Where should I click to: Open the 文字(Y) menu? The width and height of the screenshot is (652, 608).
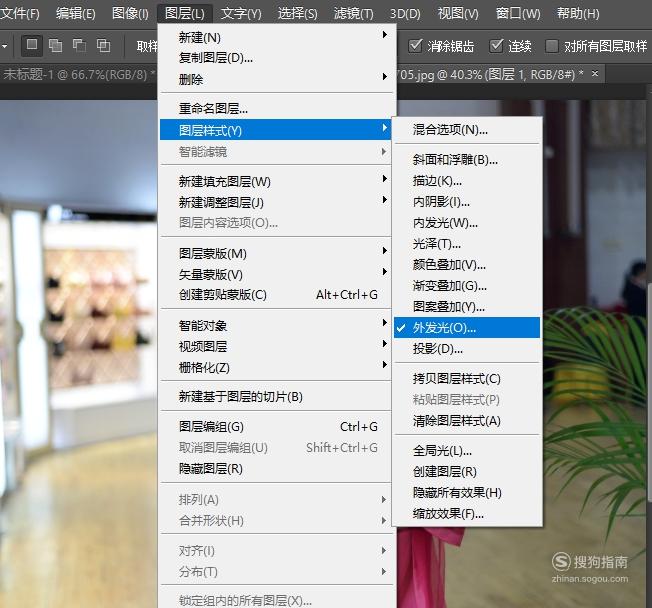[241, 13]
